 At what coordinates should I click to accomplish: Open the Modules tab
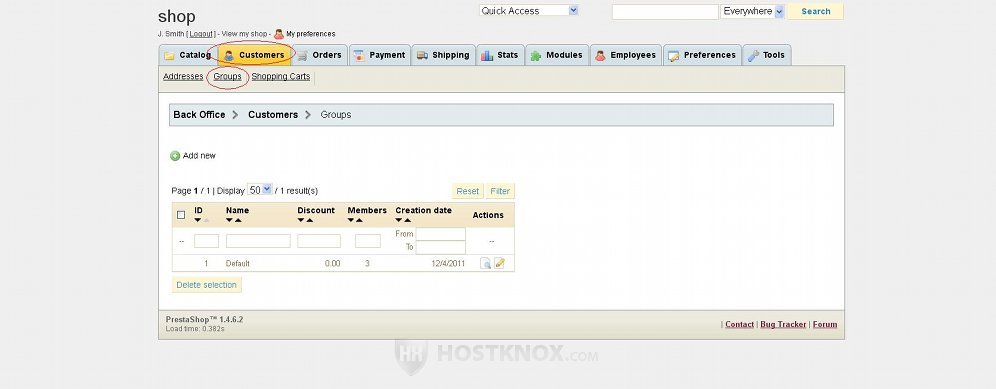557,55
